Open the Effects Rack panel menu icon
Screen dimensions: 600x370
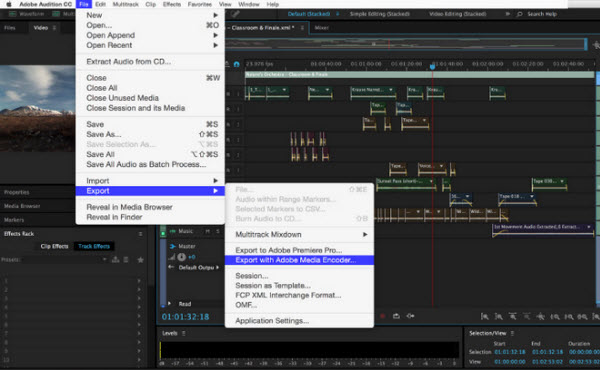point(140,234)
